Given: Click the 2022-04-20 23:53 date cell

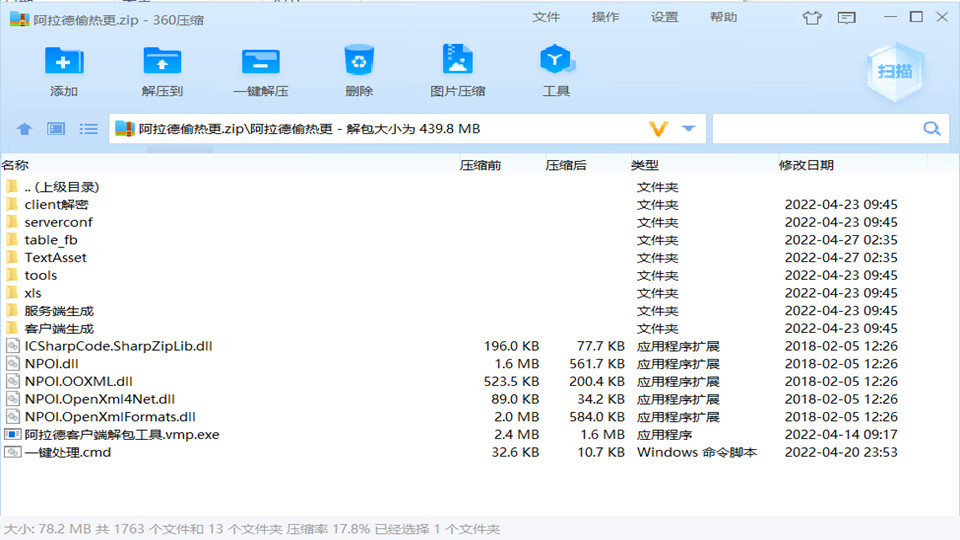Looking at the screenshot, I should point(841,452).
